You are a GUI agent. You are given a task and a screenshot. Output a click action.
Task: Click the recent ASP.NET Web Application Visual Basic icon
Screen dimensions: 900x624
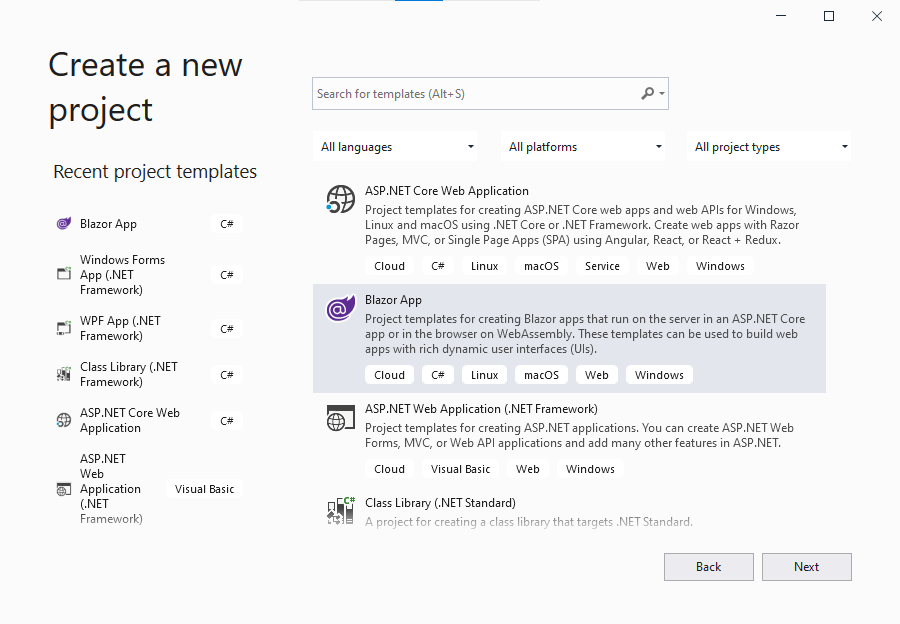tap(64, 489)
